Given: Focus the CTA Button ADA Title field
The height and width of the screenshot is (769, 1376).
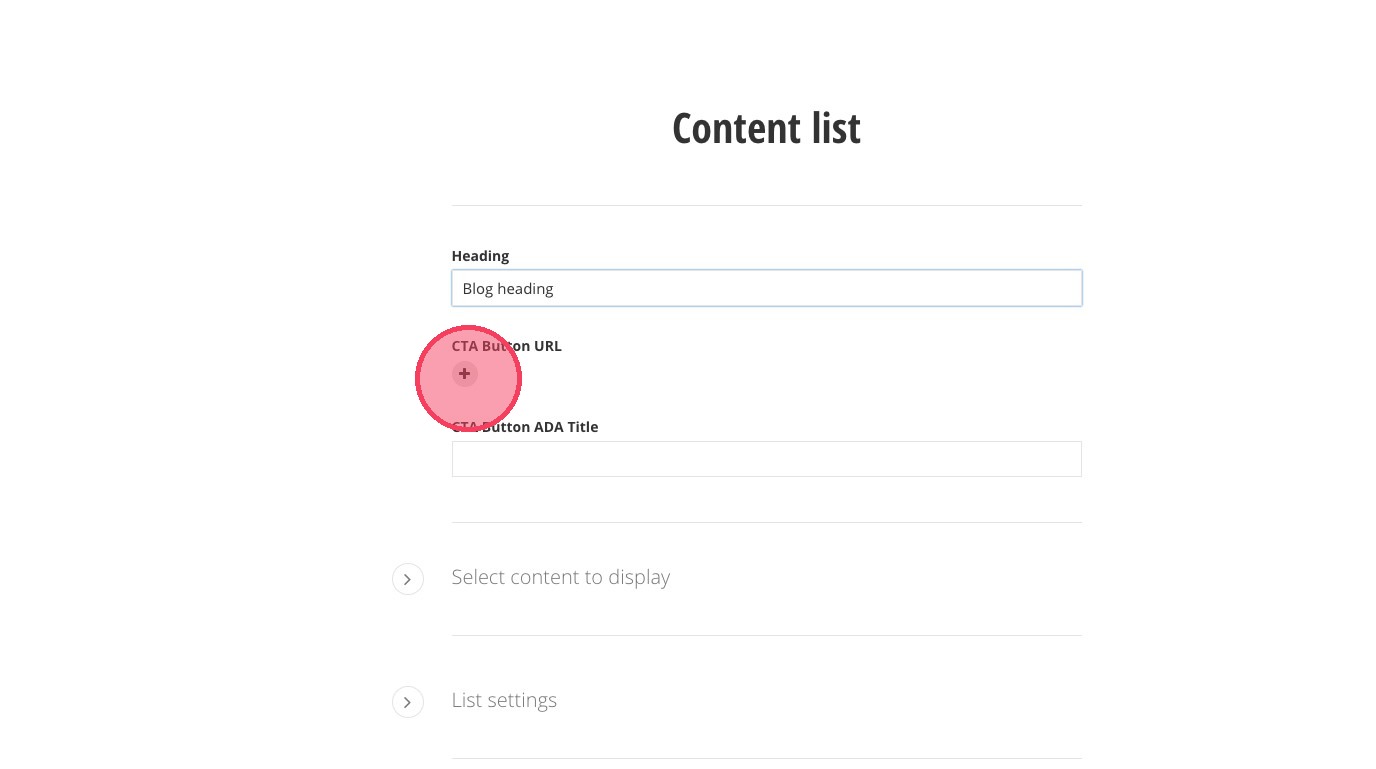Looking at the screenshot, I should coord(766,459).
